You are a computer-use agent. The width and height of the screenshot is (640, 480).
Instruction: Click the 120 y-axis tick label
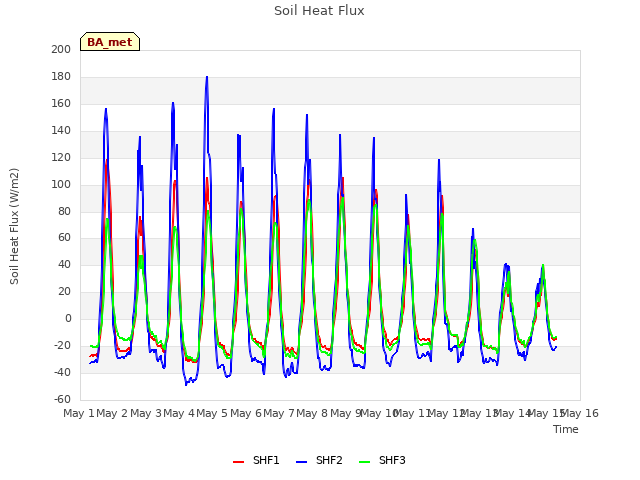61,157
